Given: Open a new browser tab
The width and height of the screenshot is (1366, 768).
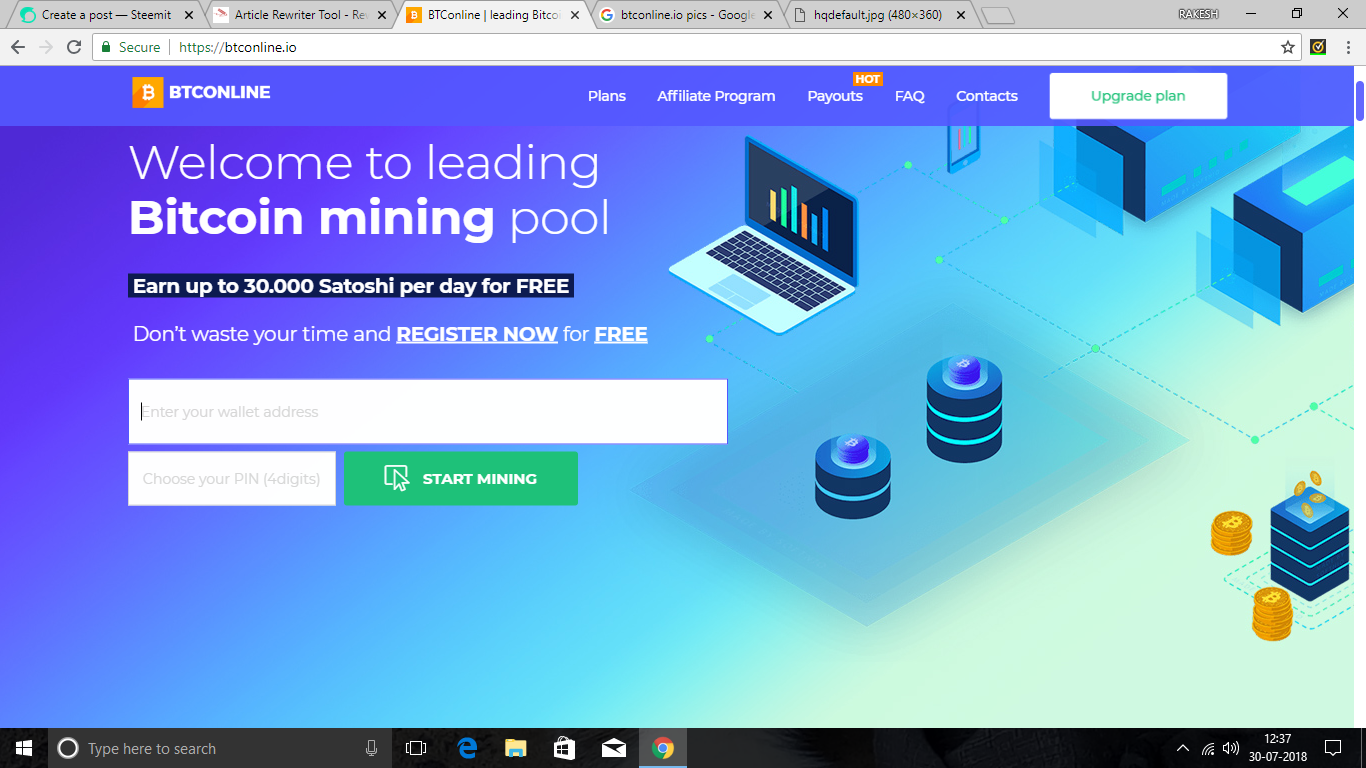Looking at the screenshot, I should 997,15.
